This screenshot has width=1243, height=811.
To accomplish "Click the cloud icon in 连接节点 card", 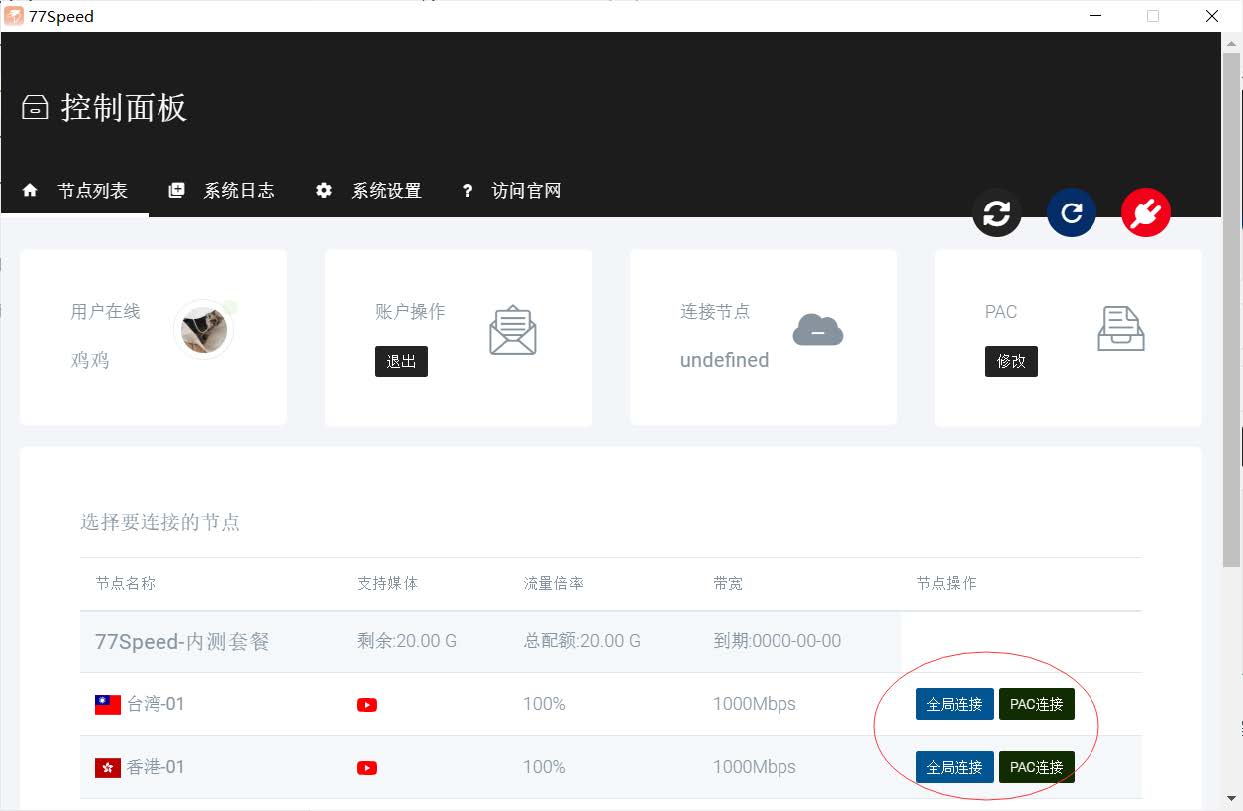I will click(x=818, y=330).
